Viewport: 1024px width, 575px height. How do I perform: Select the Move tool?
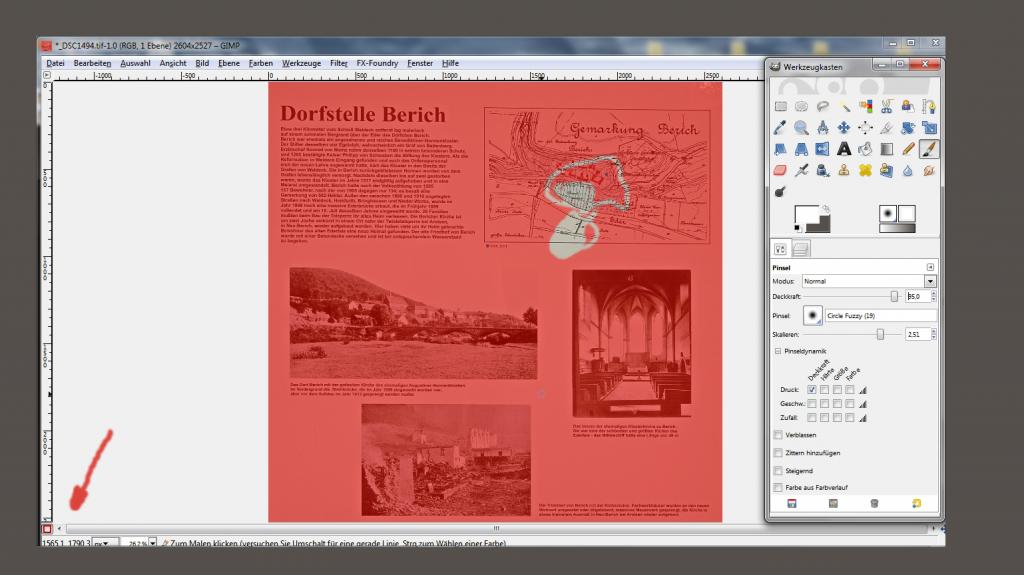pos(844,128)
